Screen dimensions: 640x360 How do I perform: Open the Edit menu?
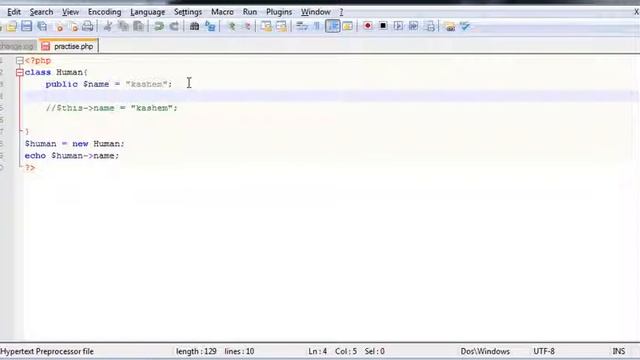pos(14,12)
